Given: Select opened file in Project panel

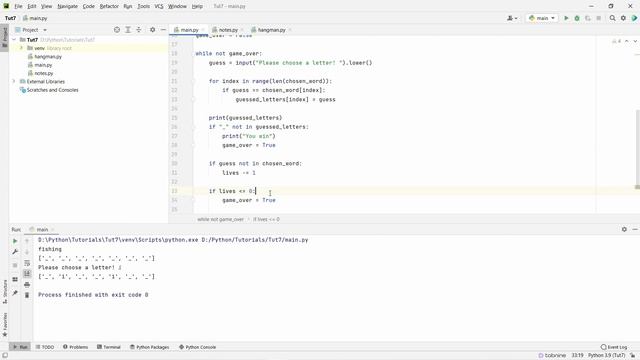Looking at the screenshot, I should pos(117,30).
